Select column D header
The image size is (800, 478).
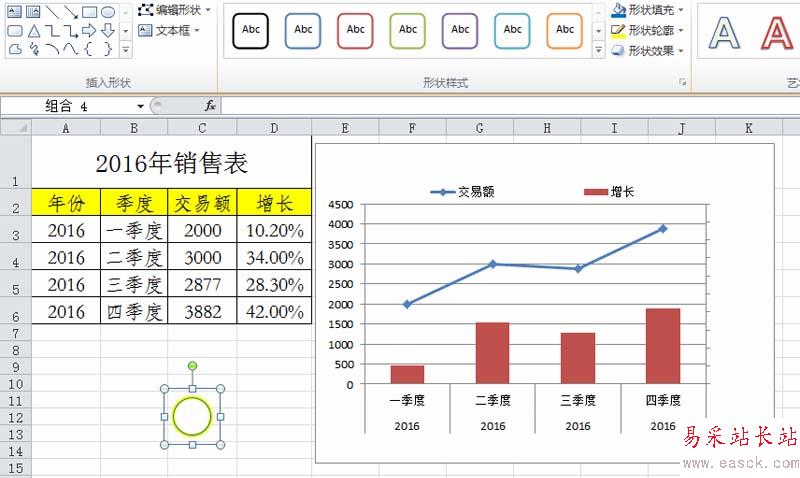(274, 128)
